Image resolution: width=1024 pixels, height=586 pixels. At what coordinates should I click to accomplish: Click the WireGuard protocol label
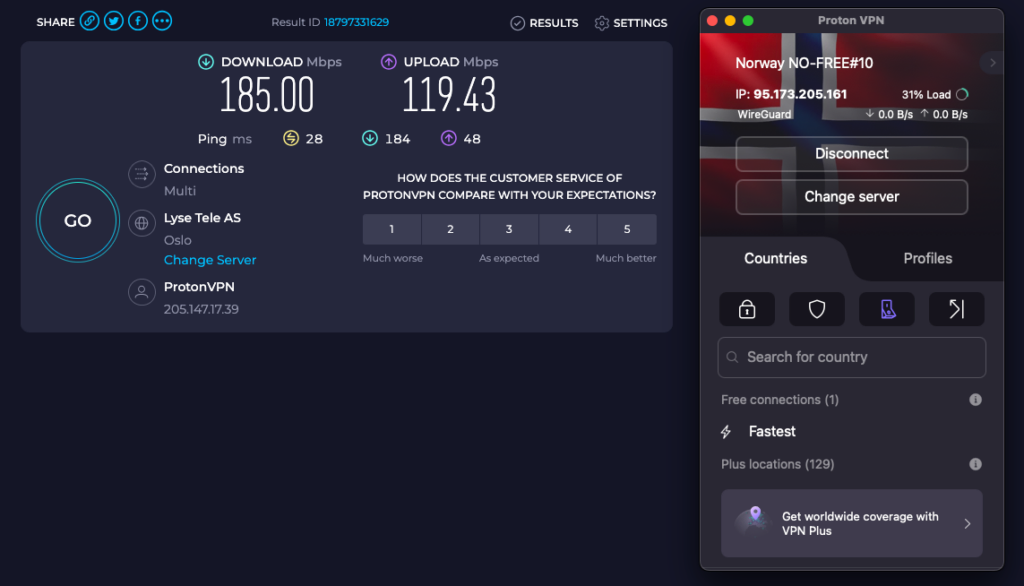tap(764, 114)
